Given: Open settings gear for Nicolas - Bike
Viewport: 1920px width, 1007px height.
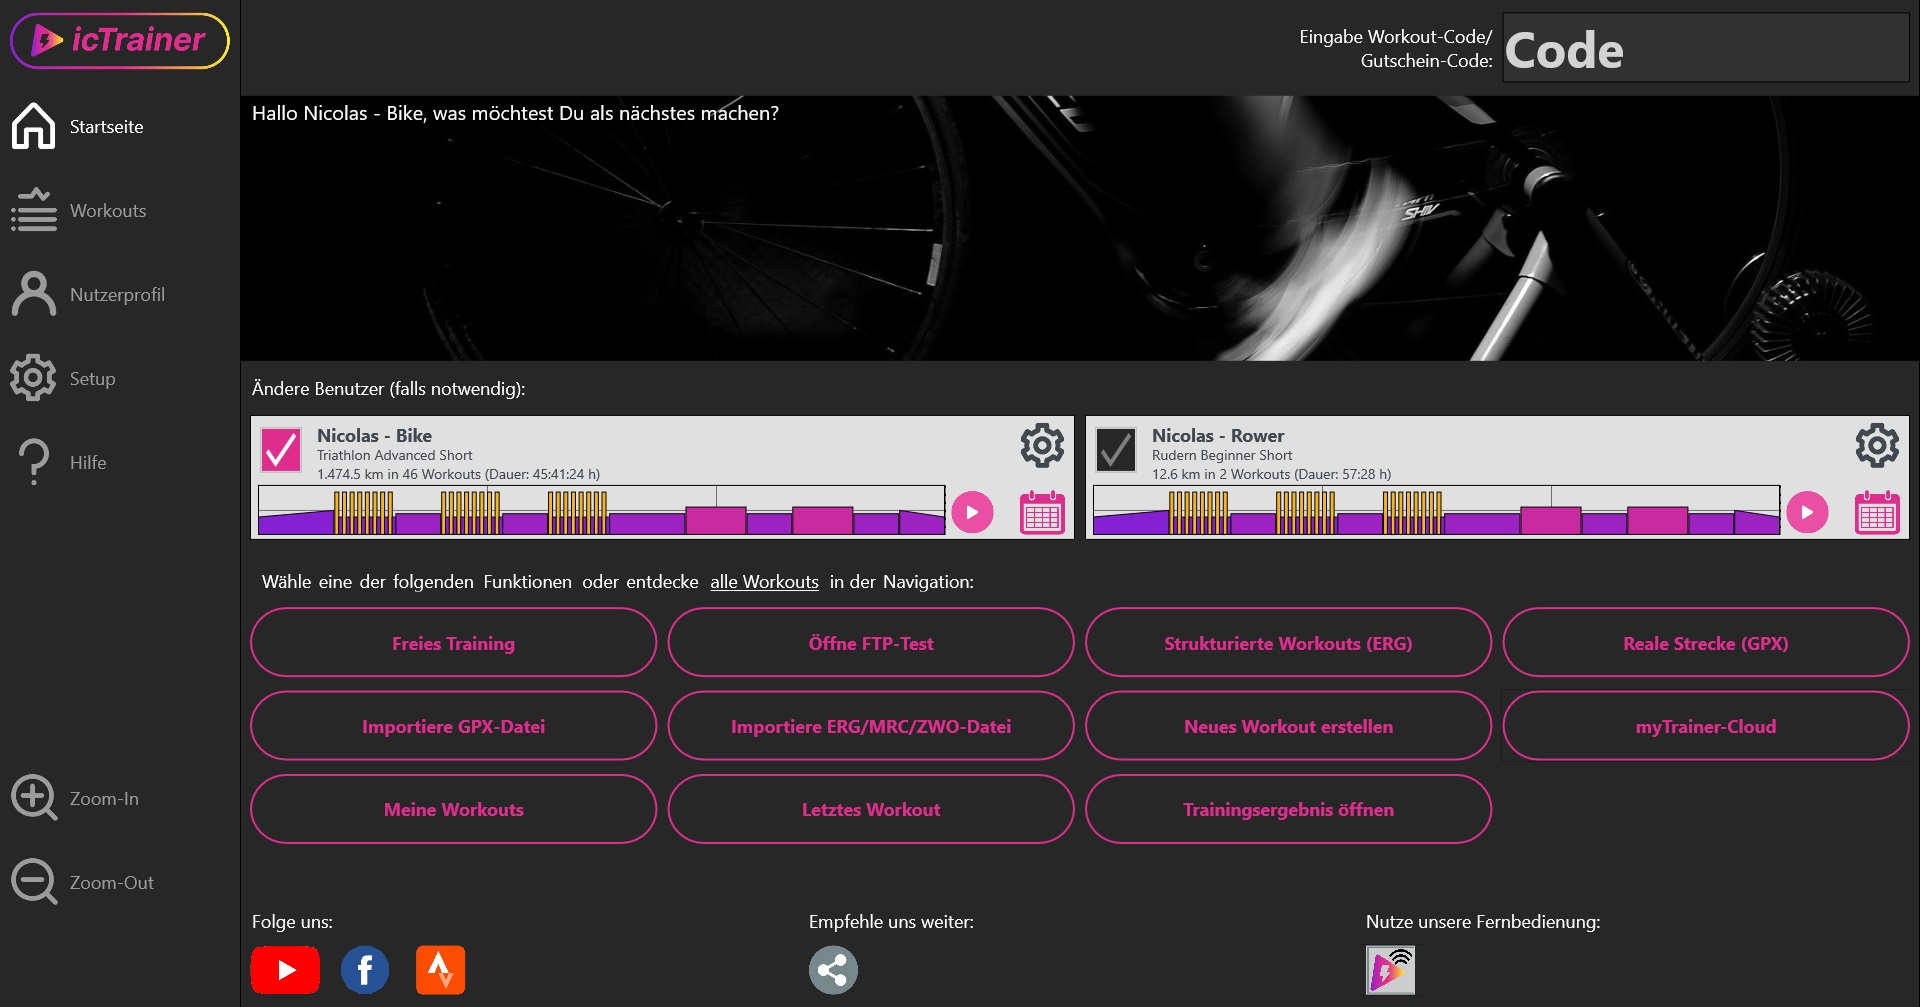Looking at the screenshot, I should 1042,446.
